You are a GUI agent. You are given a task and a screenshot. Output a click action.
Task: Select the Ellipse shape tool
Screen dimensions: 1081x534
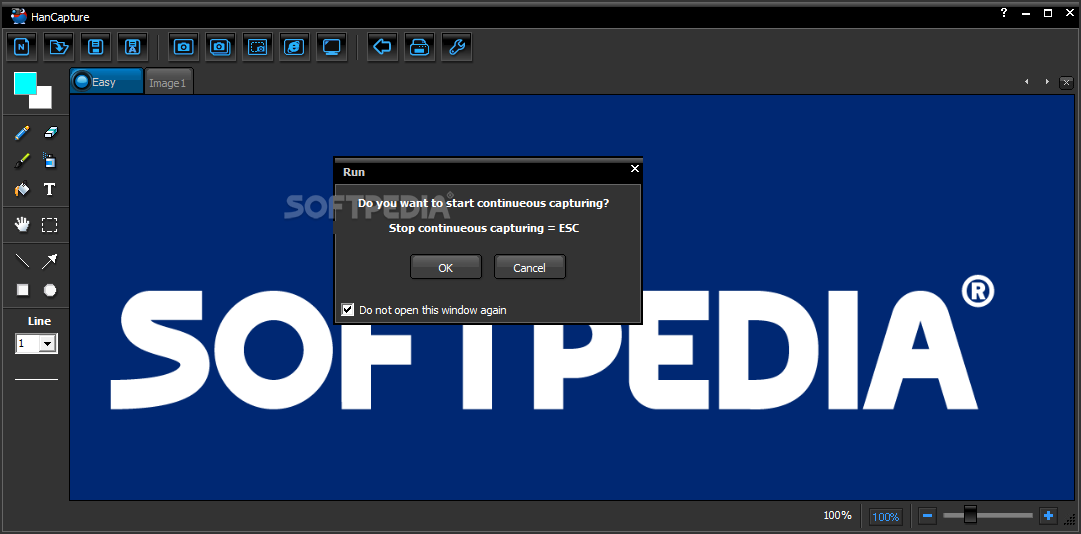tap(50, 290)
